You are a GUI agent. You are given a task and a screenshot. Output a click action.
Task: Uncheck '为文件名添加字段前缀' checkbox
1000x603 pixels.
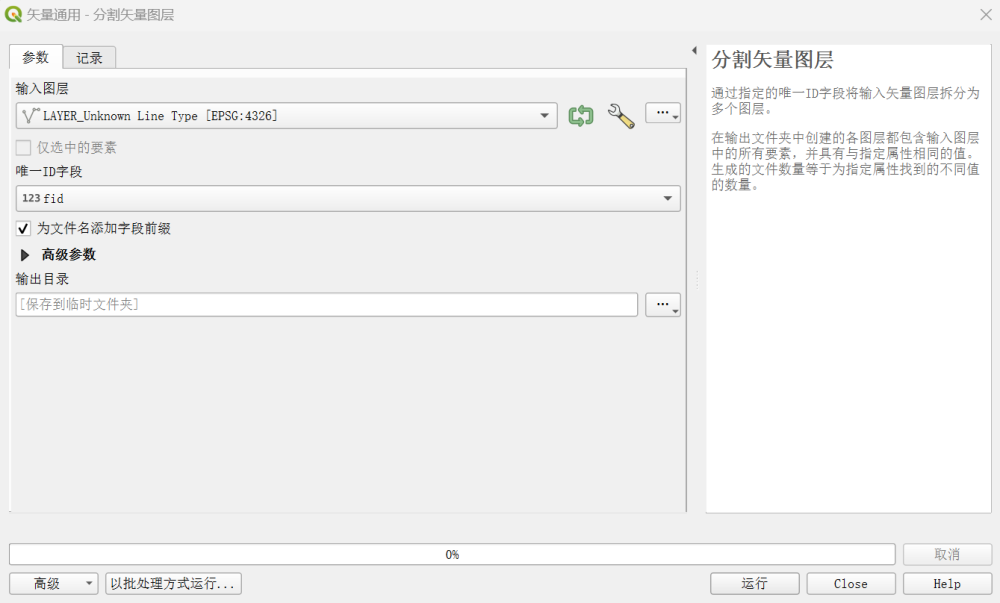(x=24, y=228)
